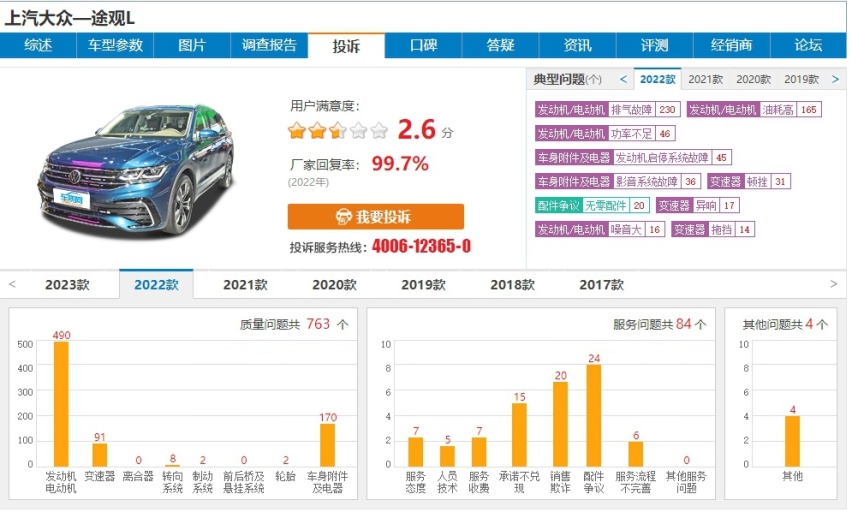This screenshot has width=852, height=512.
Task: Click the 其他问题共 4 个 heading
Action: (x=785, y=324)
